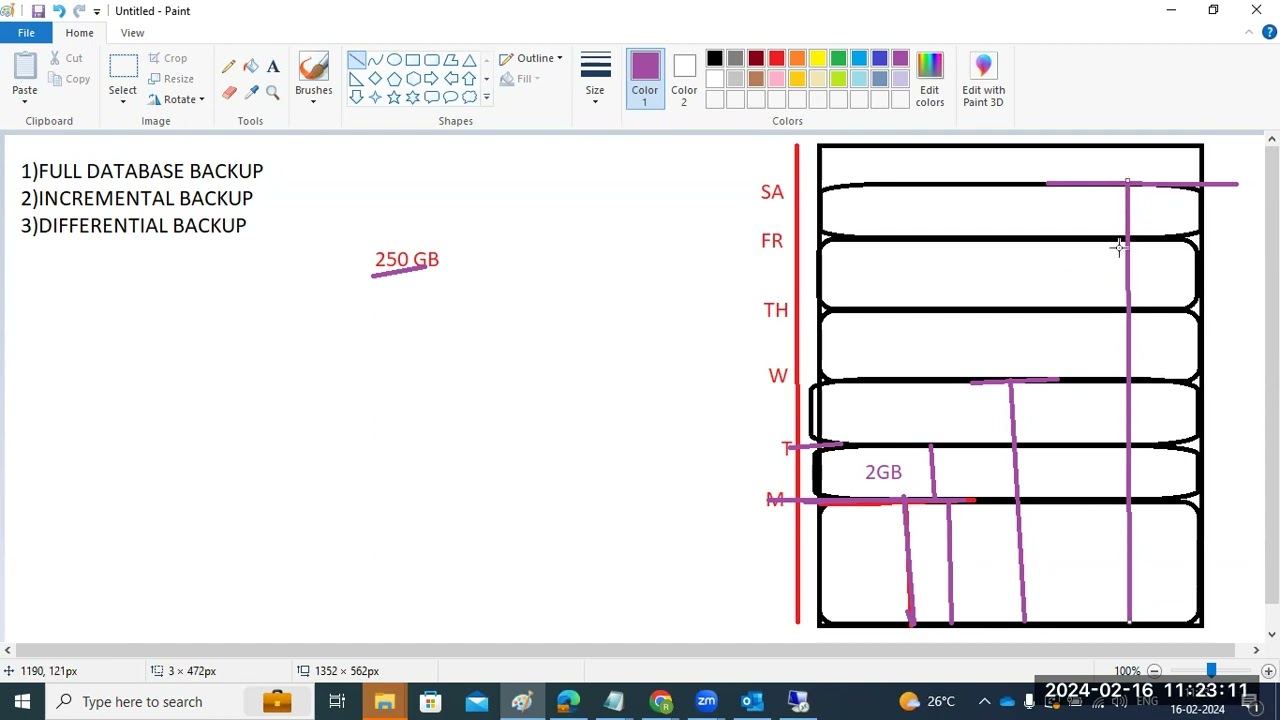Click the Crop button
The height and width of the screenshot is (720, 1280).
coord(168,58)
